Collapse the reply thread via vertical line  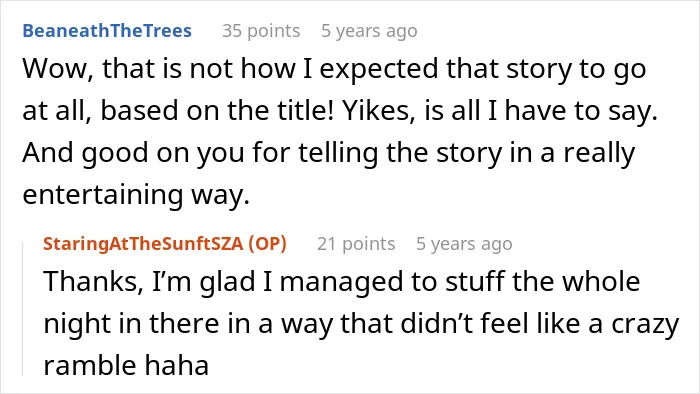[x=23, y=308]
